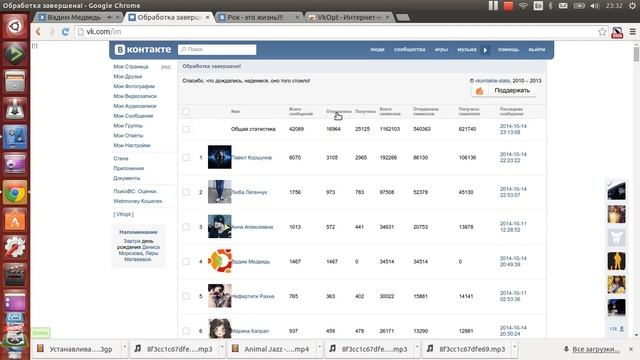The height and width of the screenshot is (360, 640).
Task: Launch Google Chrome from the Ubuntu dock
Action: click(15, 193)
